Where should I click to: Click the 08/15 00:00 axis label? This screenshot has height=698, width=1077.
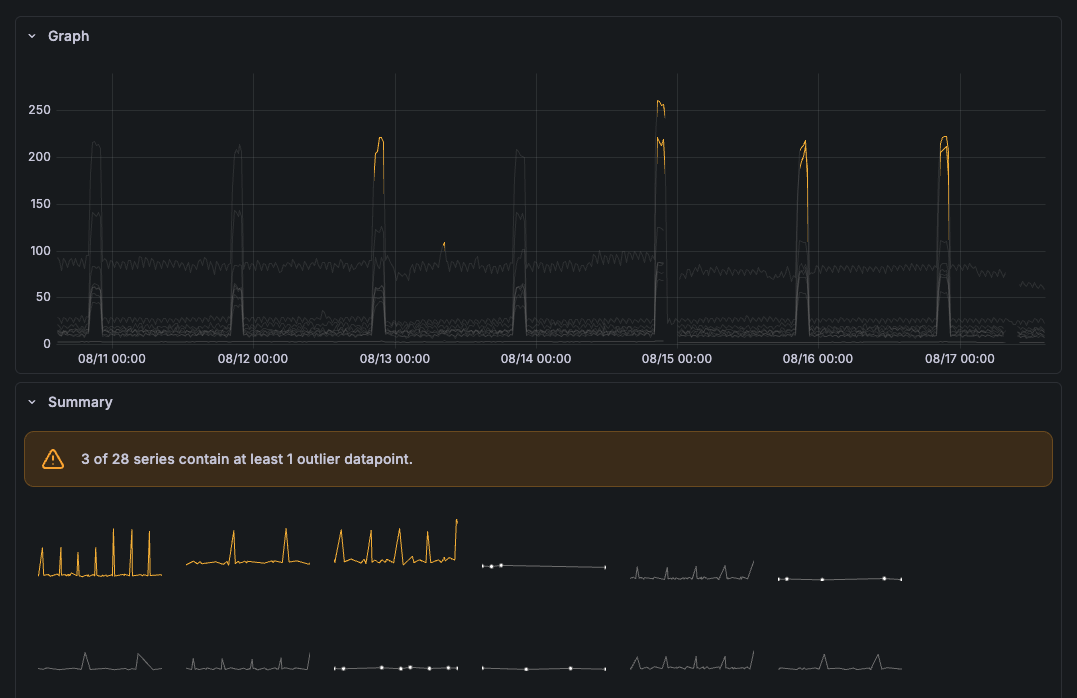click(677, 359)
